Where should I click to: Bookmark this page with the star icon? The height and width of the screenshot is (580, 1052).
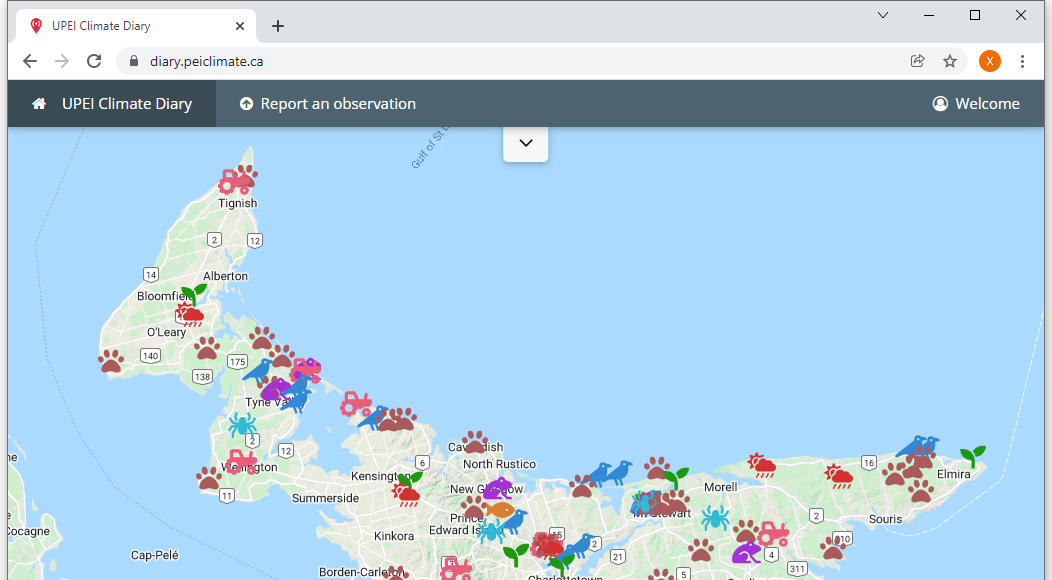pyautogui.click(x=950, y=61)
